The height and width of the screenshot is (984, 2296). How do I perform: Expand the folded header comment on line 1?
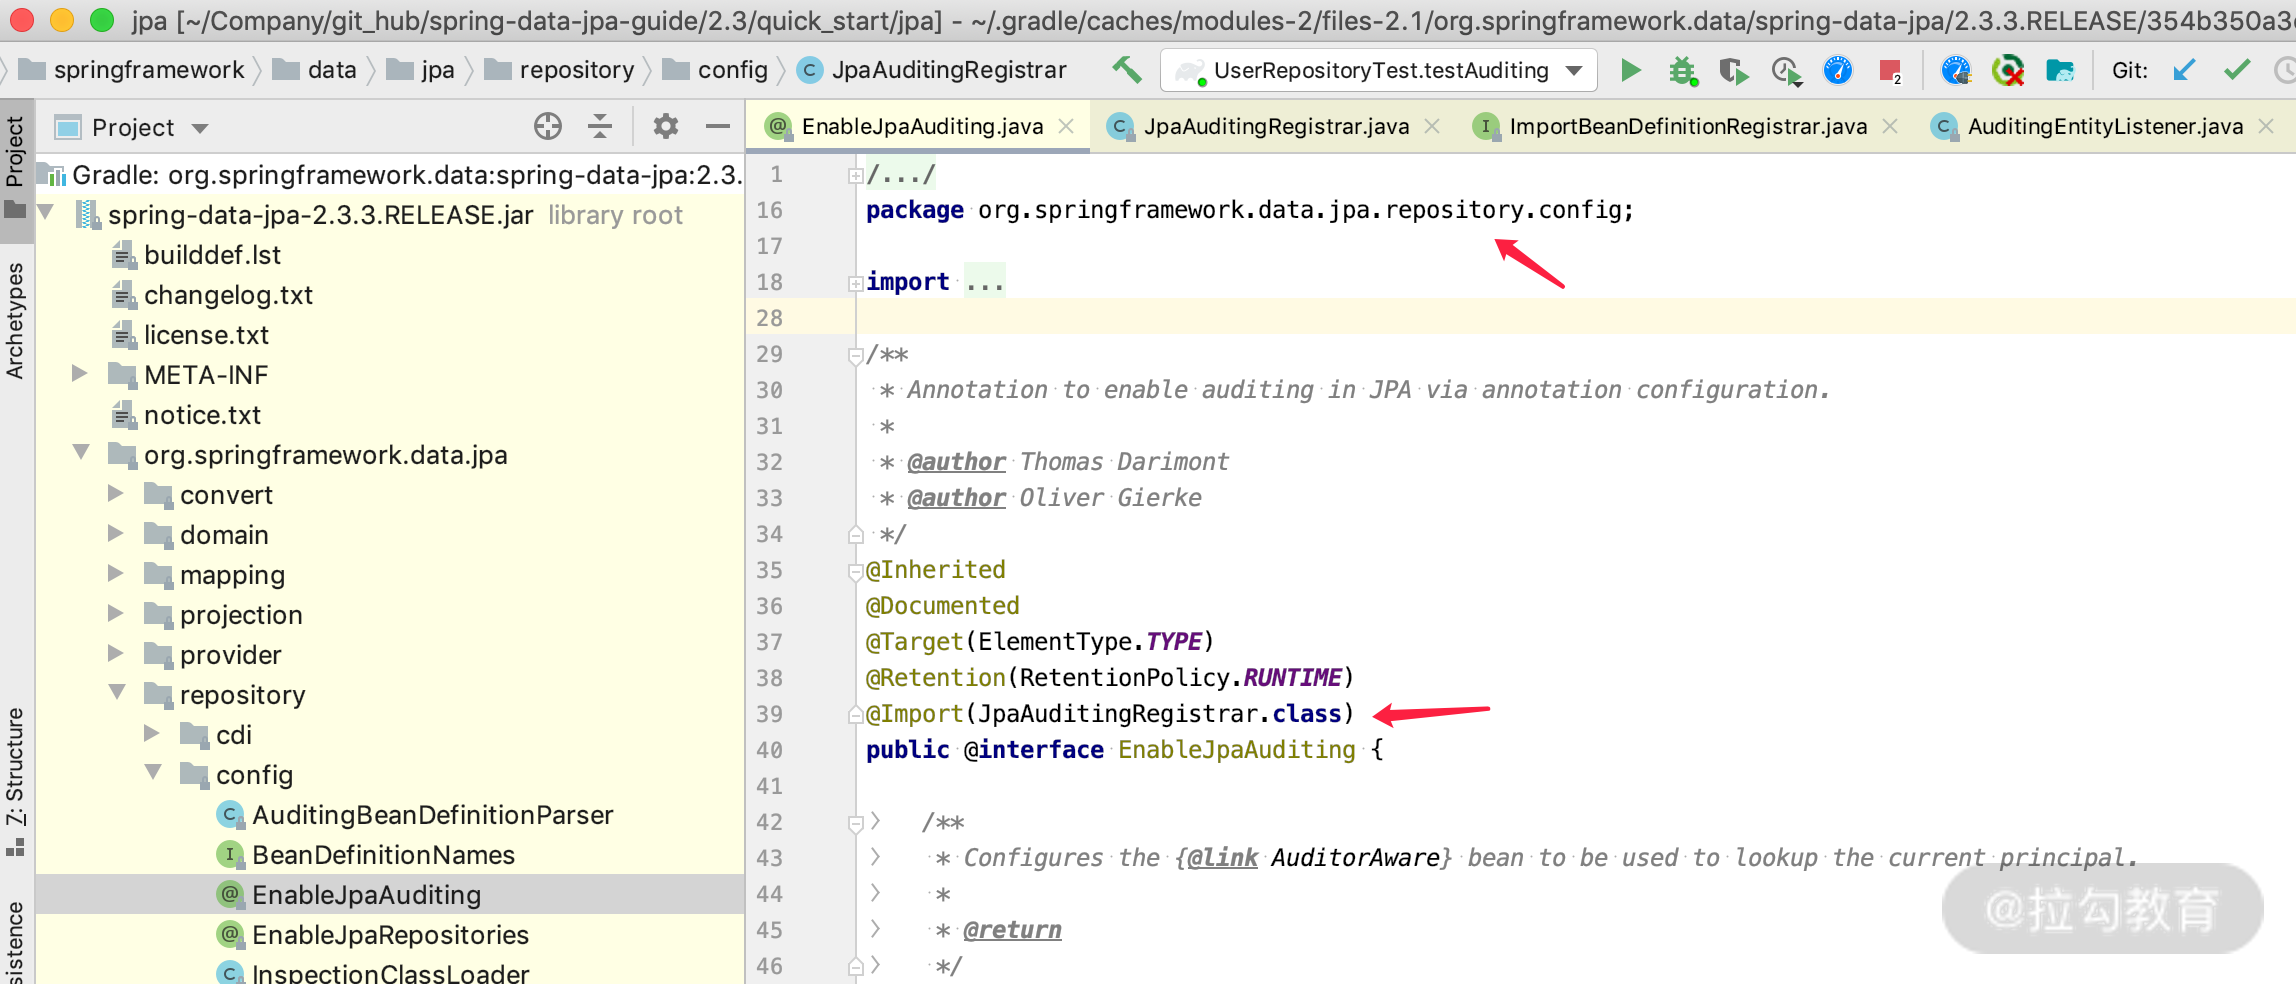point(855,175)
